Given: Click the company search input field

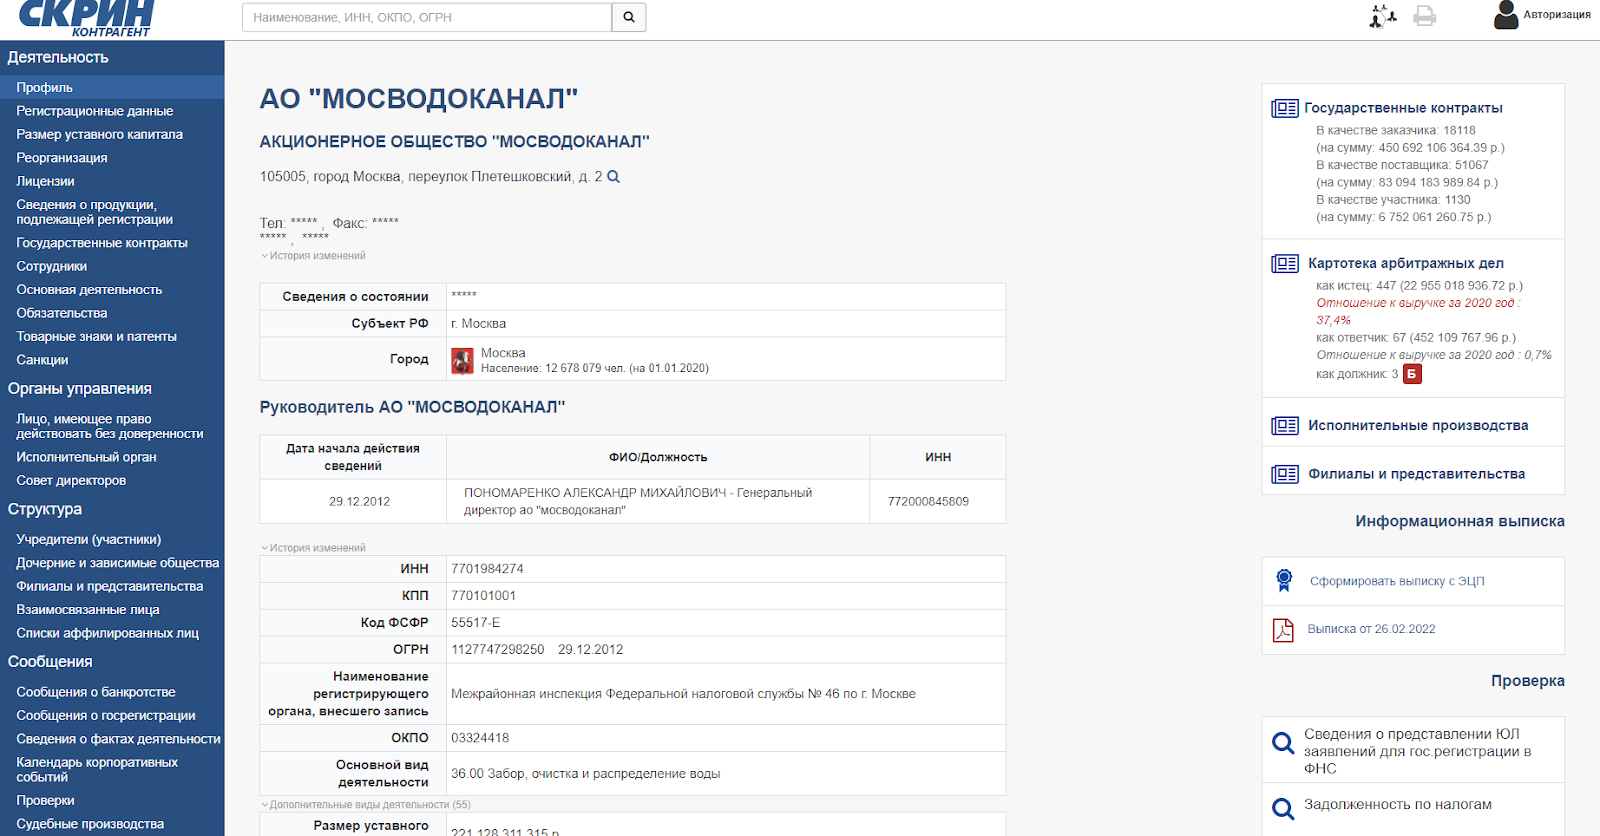Looking at the screenshot, I should pyautogui.click(x=427, y=17).
